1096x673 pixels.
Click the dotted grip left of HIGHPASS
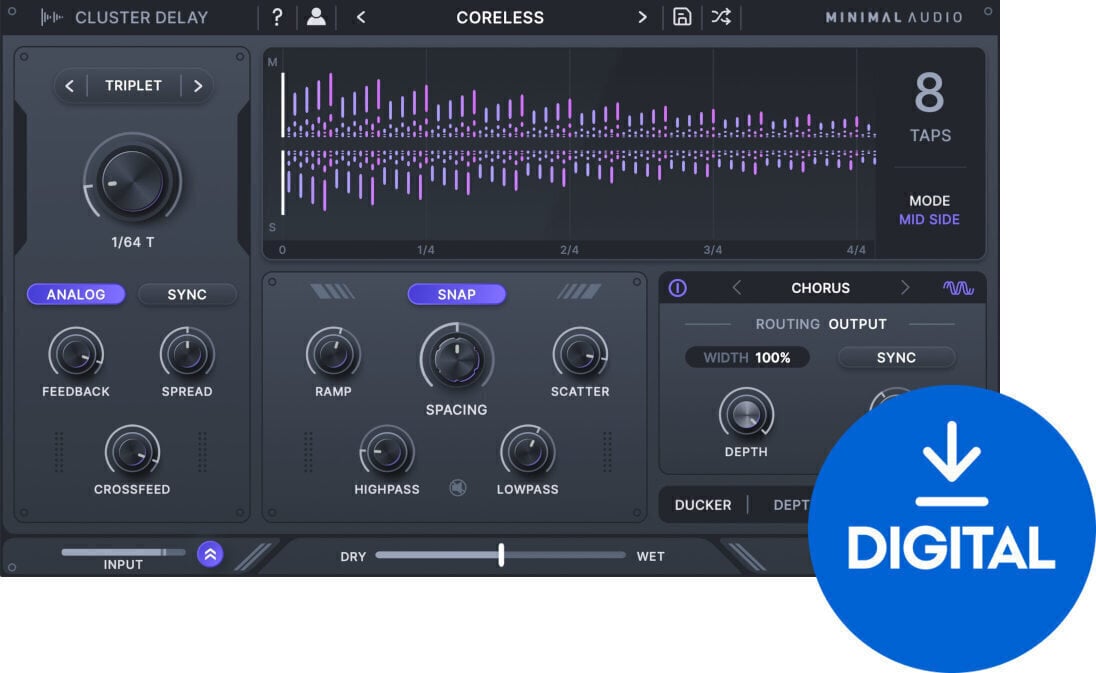coord(308,451)
